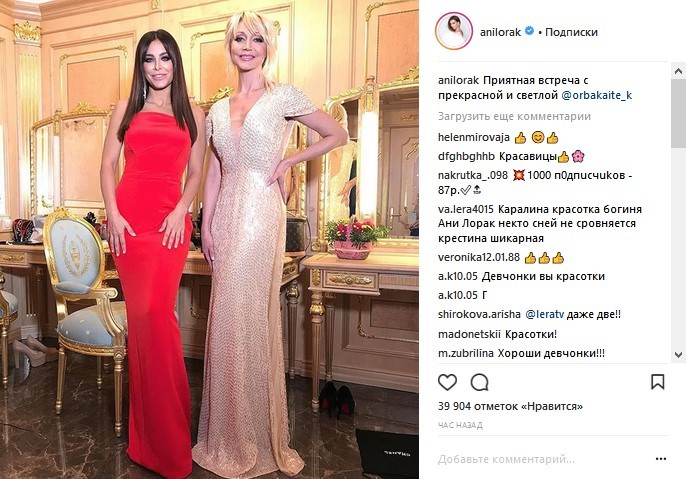686x479 pixels.
Task: Open the @orbakaite_k mention link
Action: click(x=597, y=95)
